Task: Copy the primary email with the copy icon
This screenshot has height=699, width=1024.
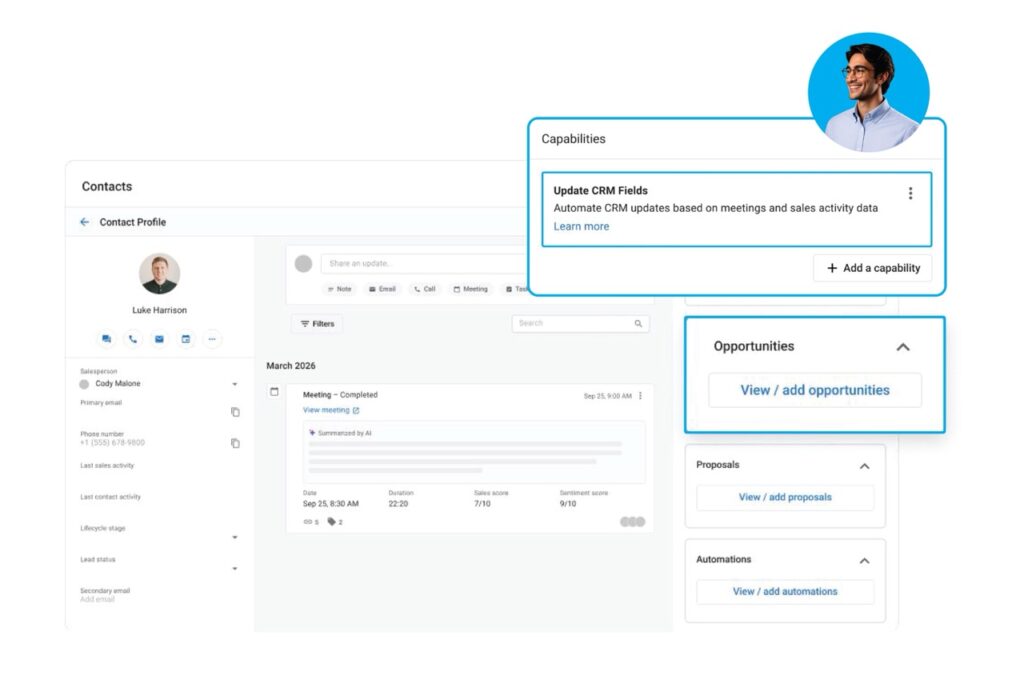Action: click(235, 412)
